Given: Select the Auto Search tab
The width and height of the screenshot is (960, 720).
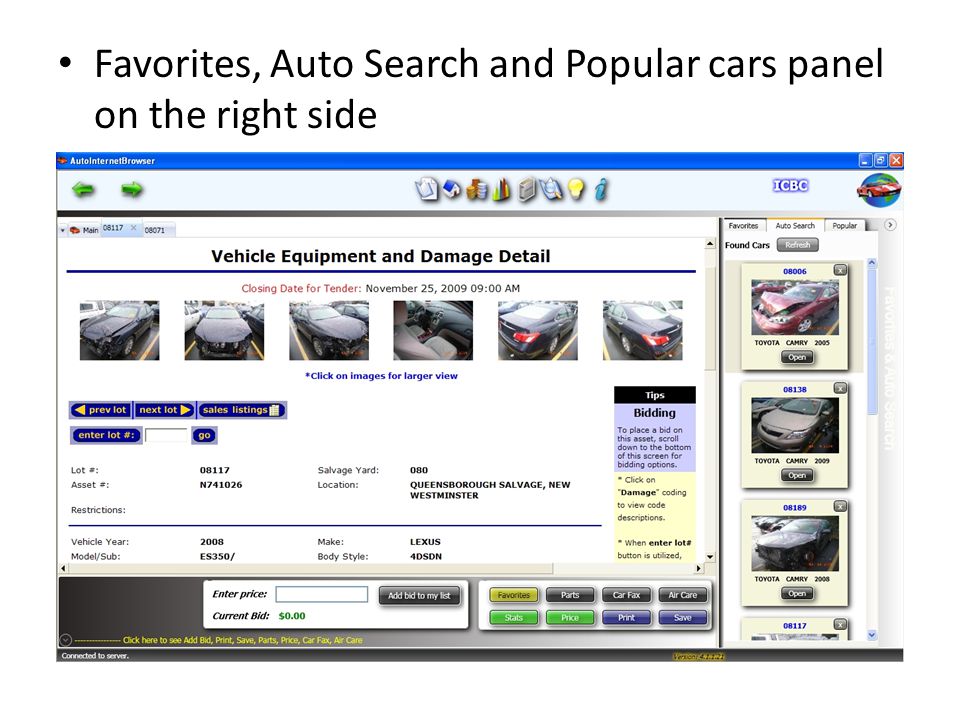Looking at the screenshot, I should (x=795, y=226).
